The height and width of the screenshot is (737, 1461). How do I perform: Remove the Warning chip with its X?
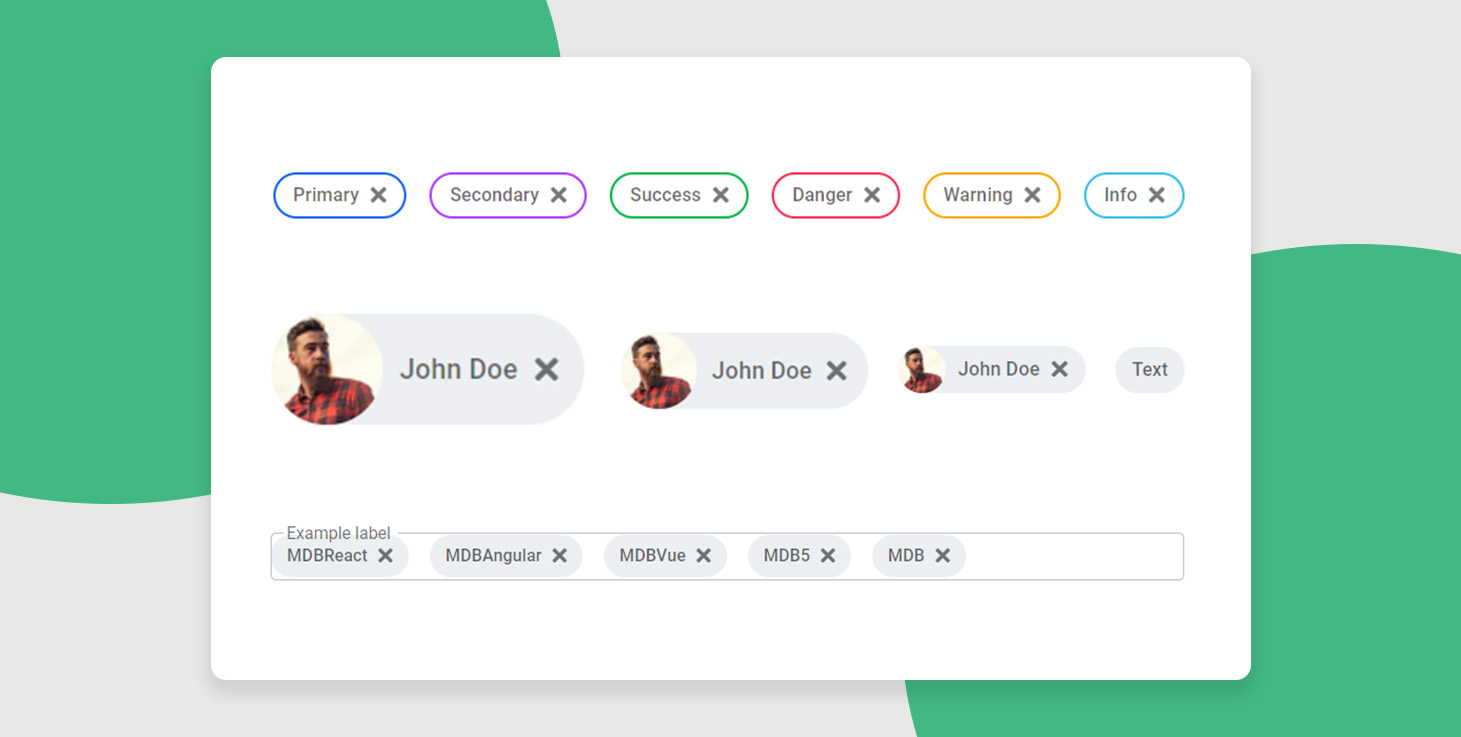coord(1032,195)
